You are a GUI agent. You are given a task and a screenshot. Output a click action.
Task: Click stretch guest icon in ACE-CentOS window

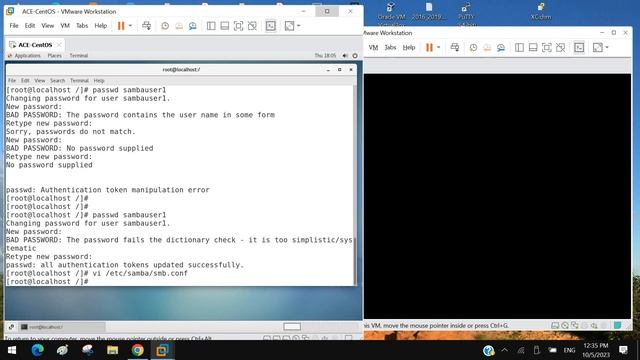click(x=289, y=26)
